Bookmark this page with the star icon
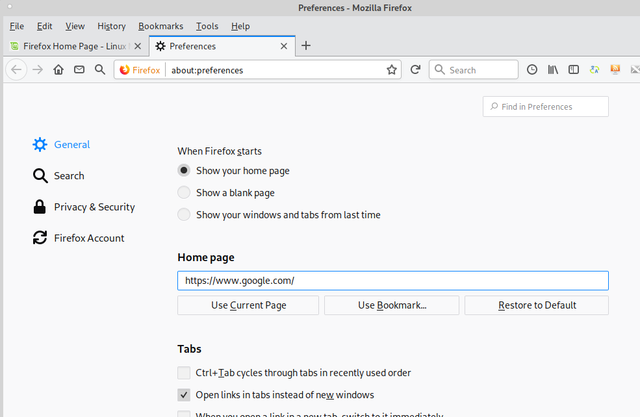This screenshot has height=417, width=640. 392,70
